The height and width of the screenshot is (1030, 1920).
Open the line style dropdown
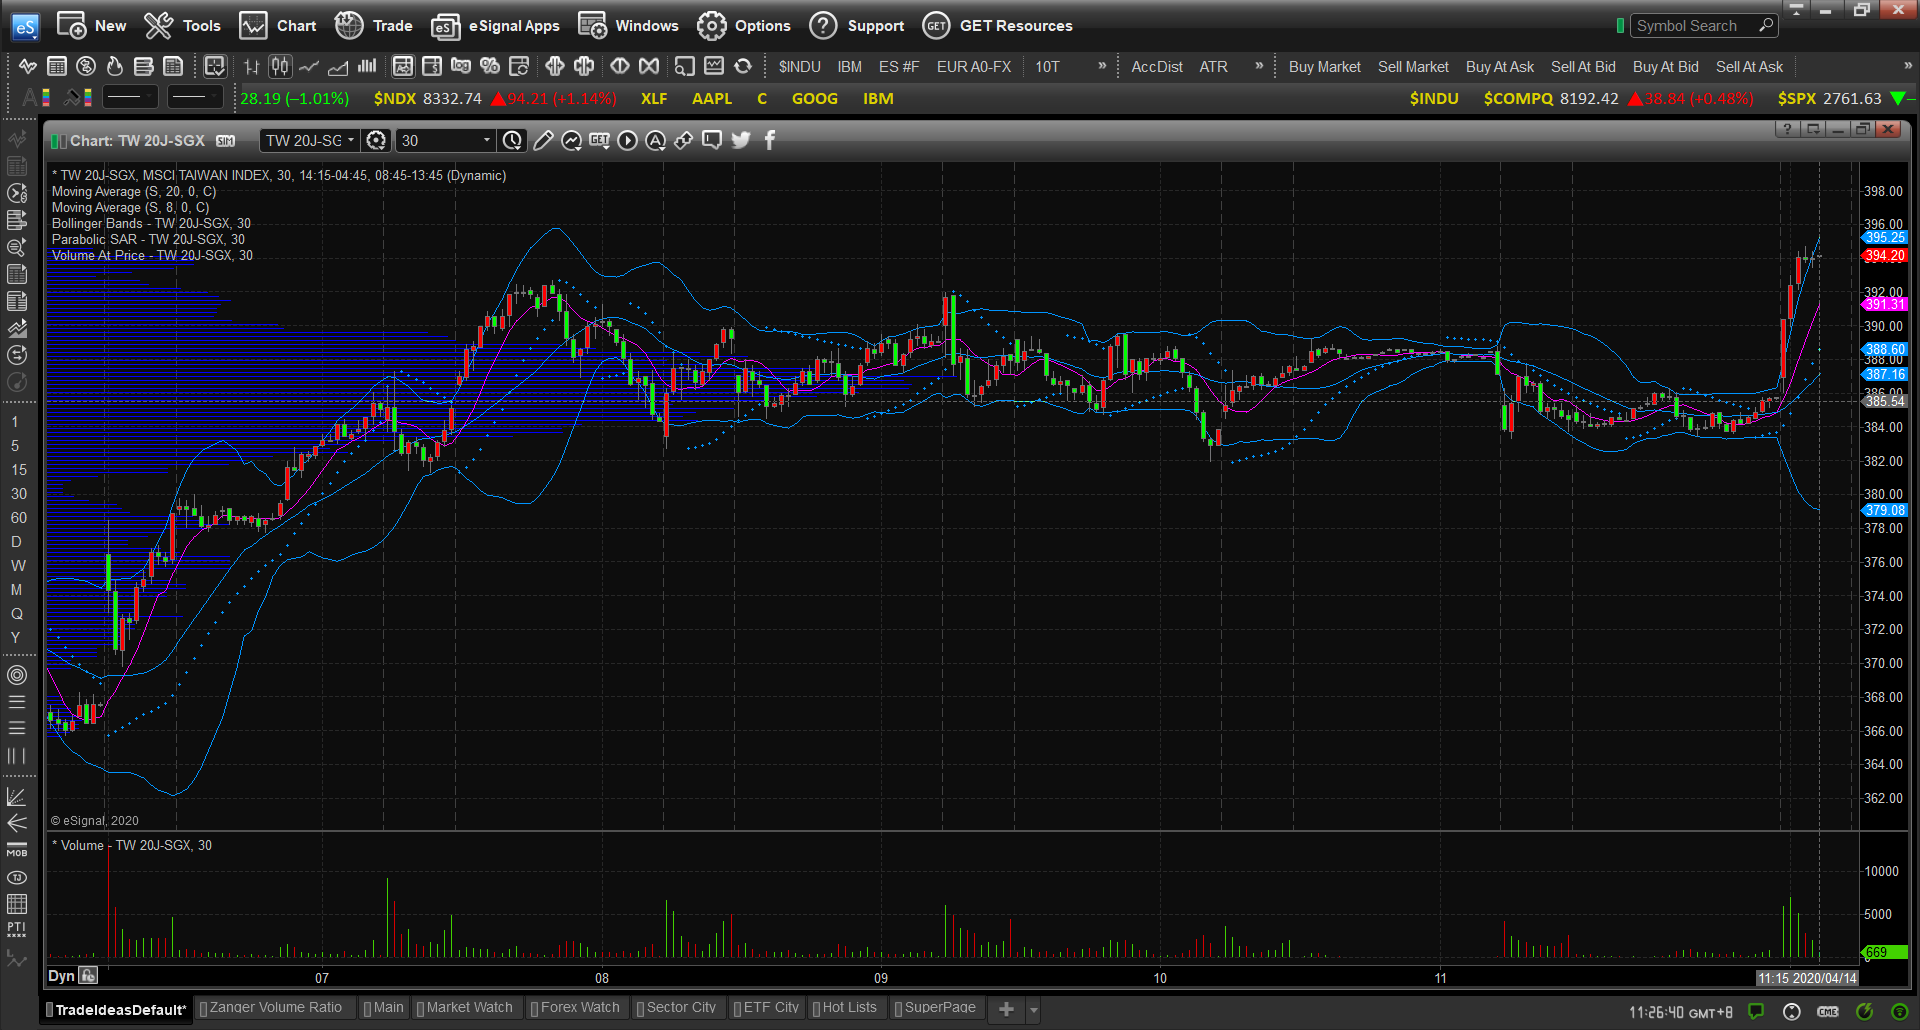click(130, 97)
